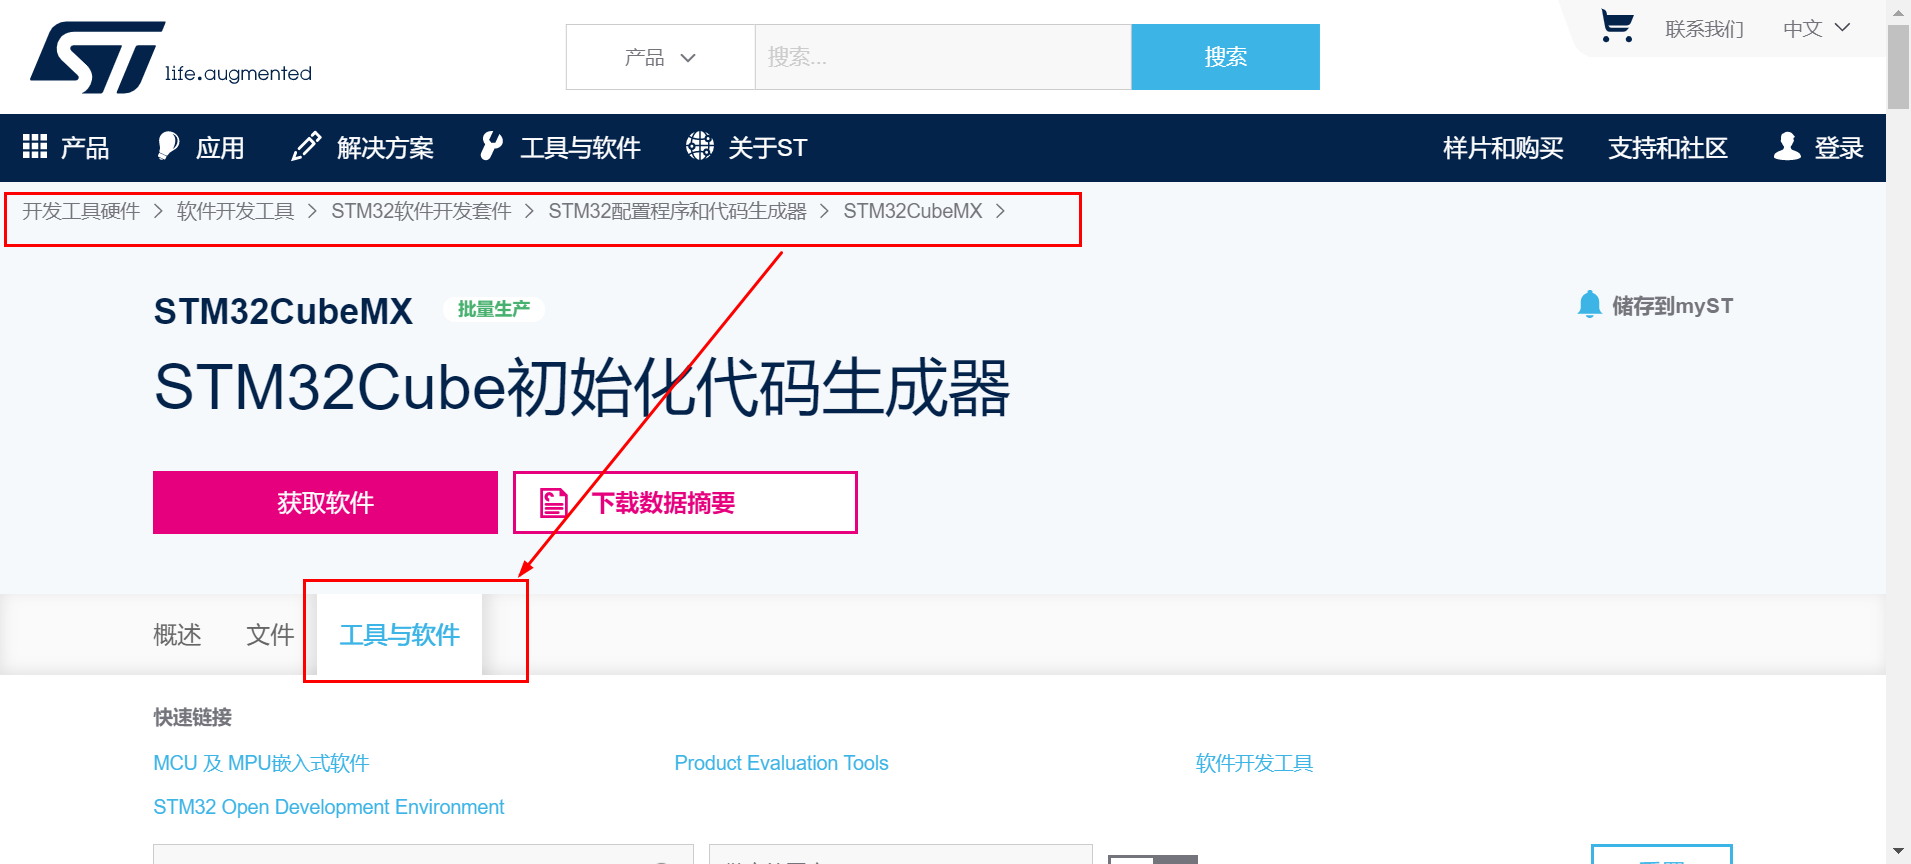
Task: Open STM32 Open Development Environment link
Action: [x=328, y=807]
